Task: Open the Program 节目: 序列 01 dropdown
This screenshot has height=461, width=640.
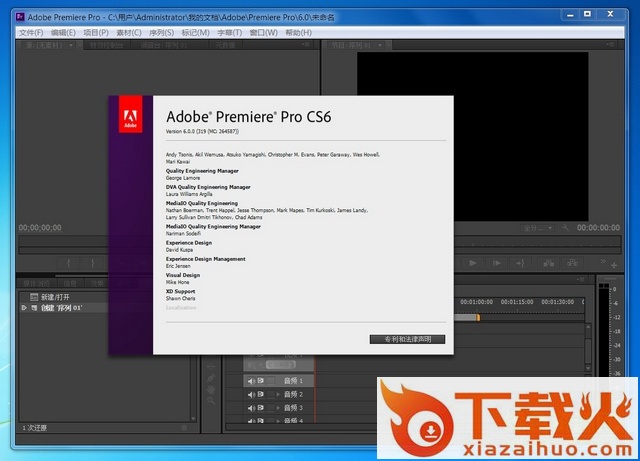Action: [380, 45]
